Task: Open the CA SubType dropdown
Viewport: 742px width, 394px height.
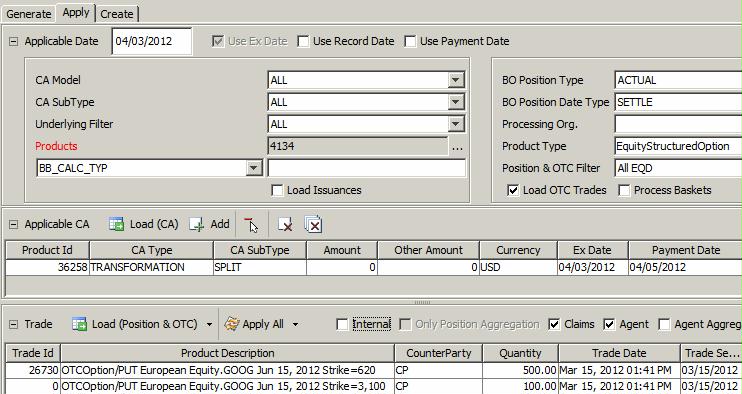Action: (x=456, y=102)
